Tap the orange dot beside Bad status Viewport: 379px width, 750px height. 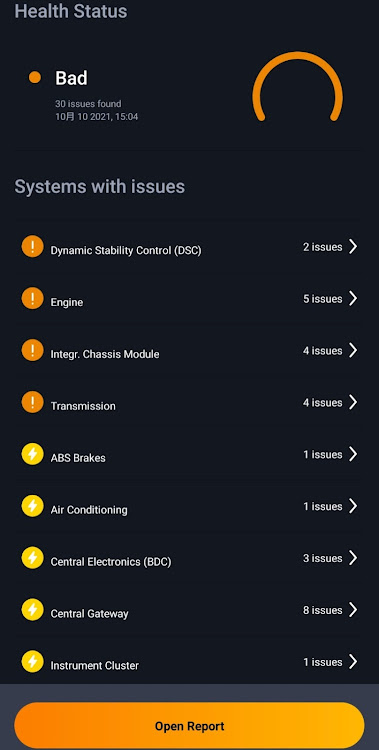coord(35,77)
